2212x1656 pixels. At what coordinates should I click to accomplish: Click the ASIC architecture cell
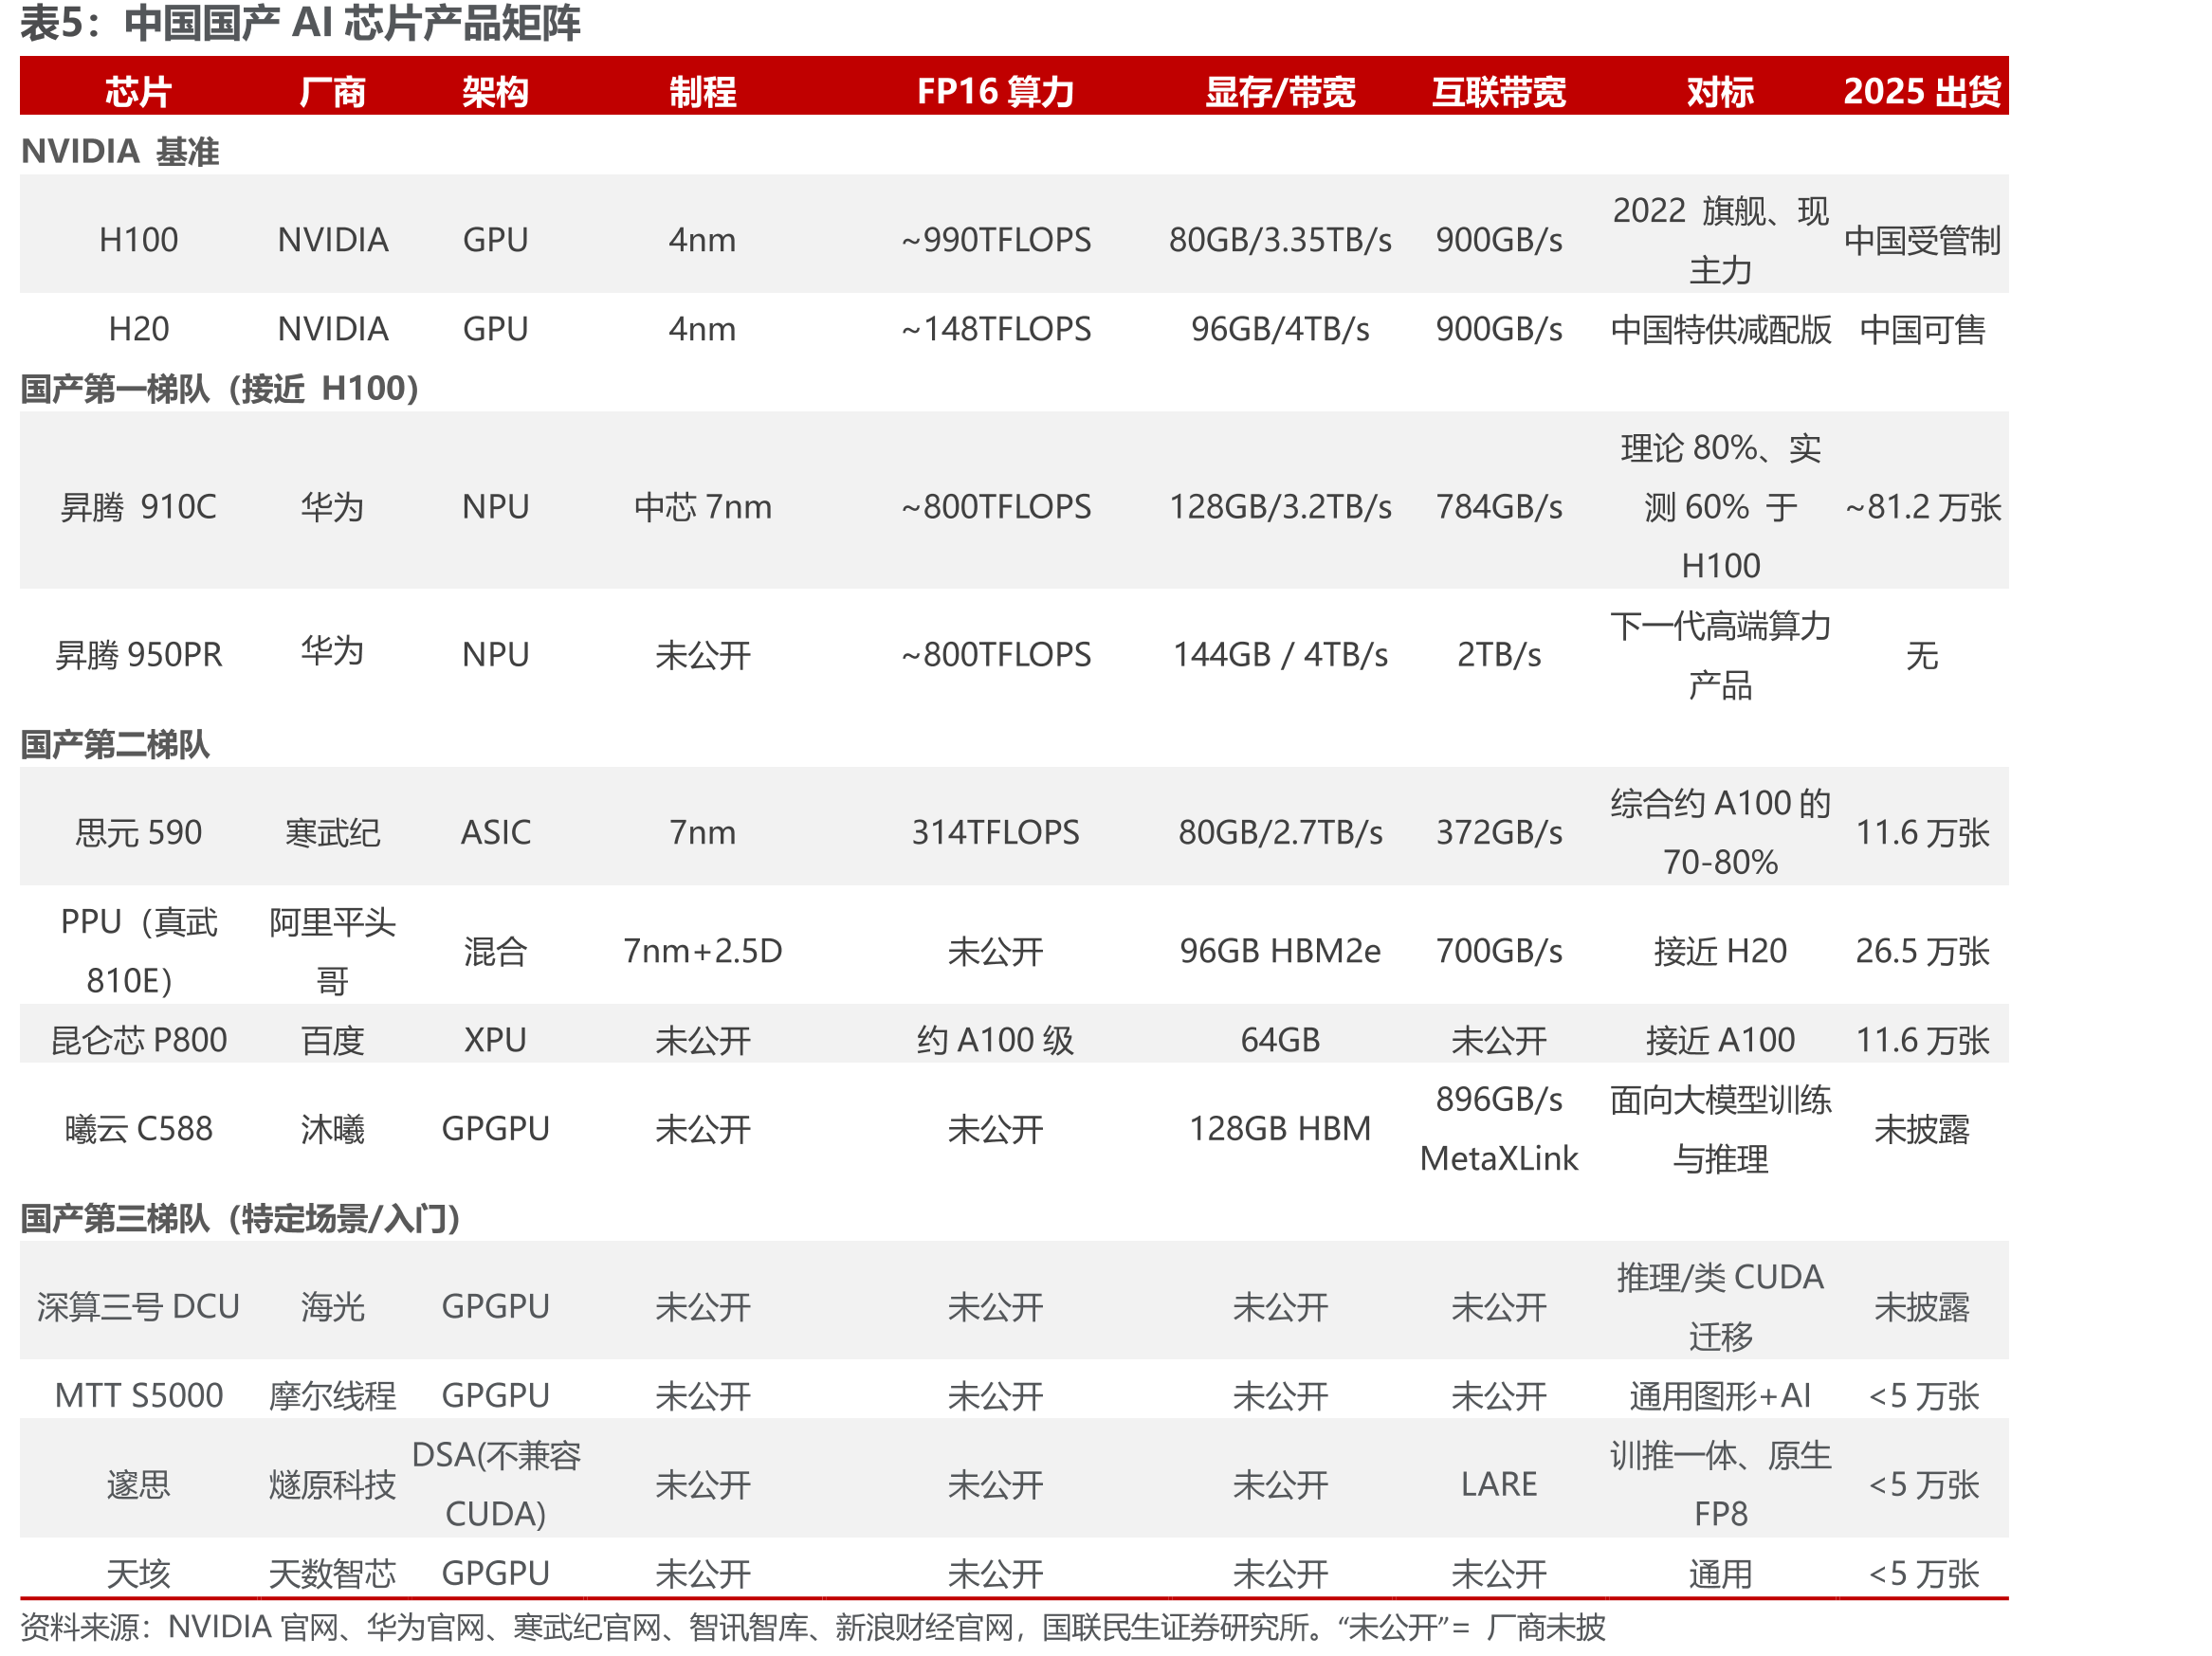pos(495,832)
